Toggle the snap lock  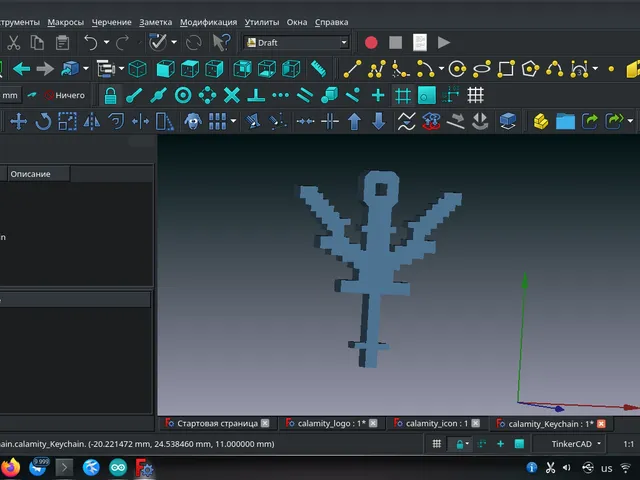point(110,96)
